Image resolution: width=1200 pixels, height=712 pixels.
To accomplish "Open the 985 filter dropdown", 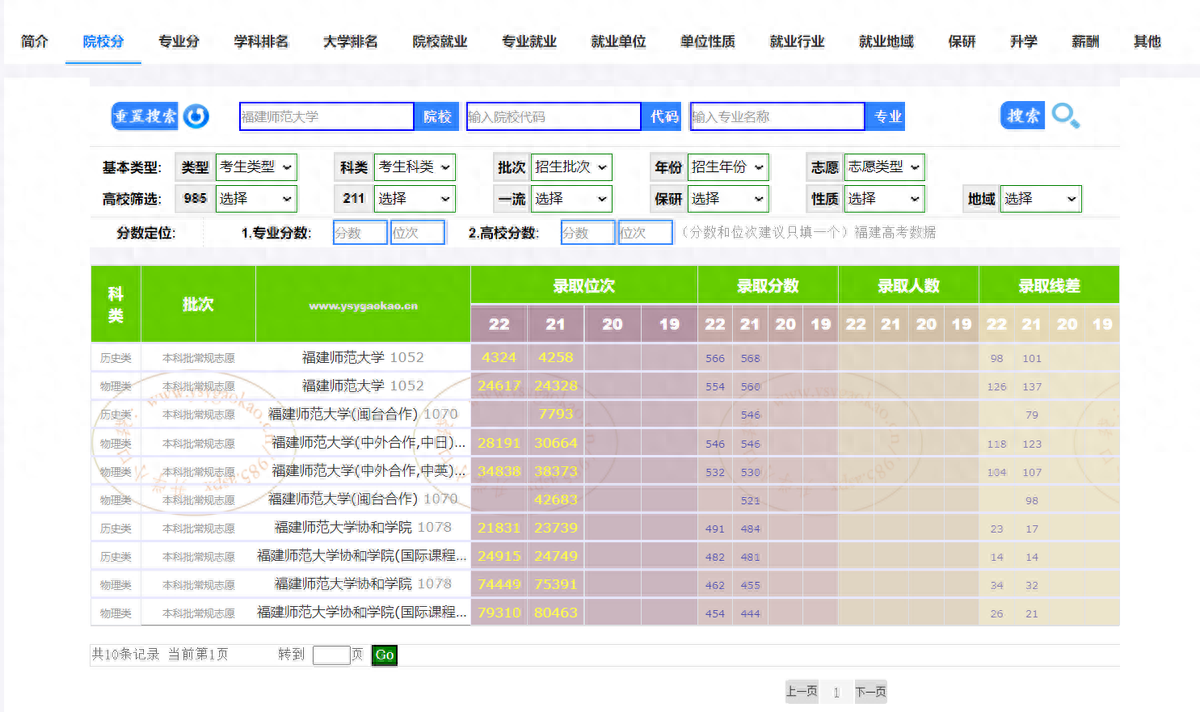I will [x=257, y=199].
